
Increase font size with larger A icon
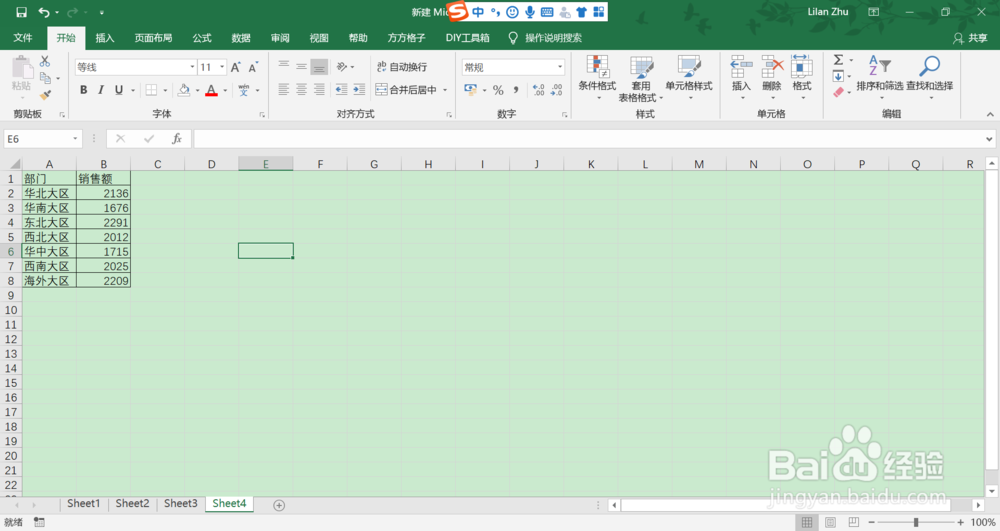(x=236, y=67)
